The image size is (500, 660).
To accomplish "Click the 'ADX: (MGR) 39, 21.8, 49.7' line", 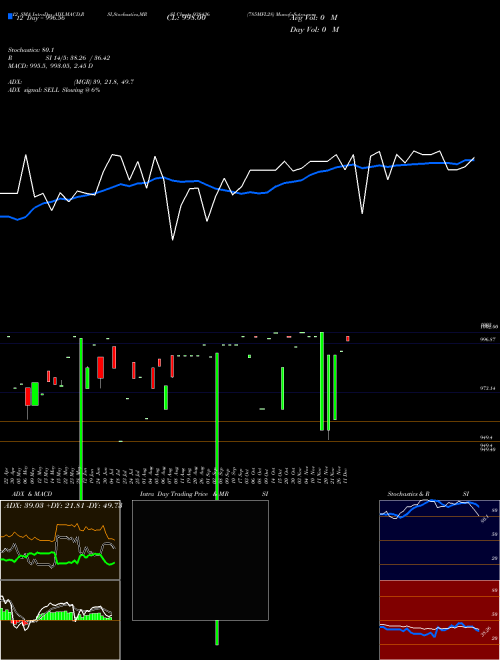I will [71, 82].
